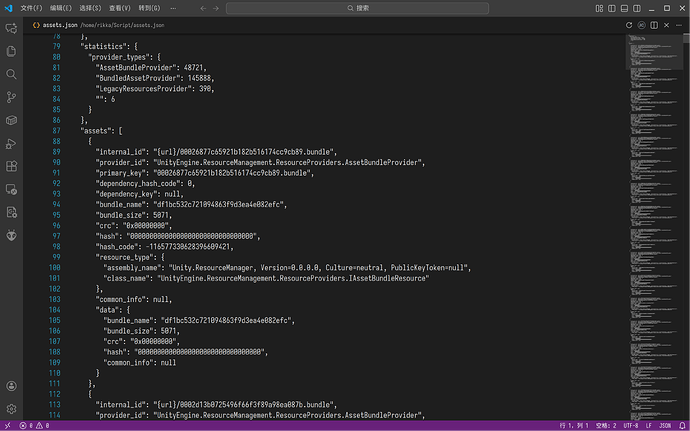Click the UTF-8 encoding status item
This screenshot has width=690, height=431.
(x=630, y=425)
